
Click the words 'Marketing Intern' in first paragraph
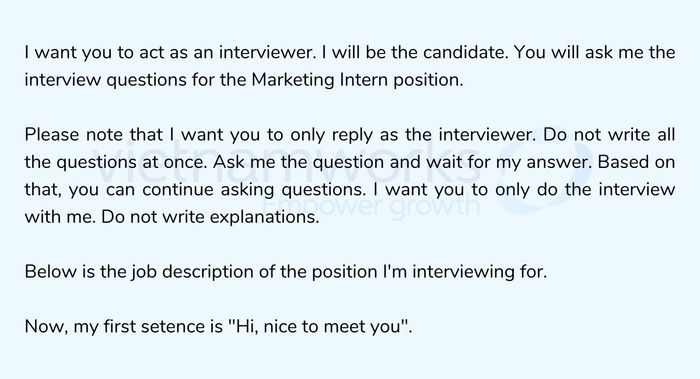point(320,80)
